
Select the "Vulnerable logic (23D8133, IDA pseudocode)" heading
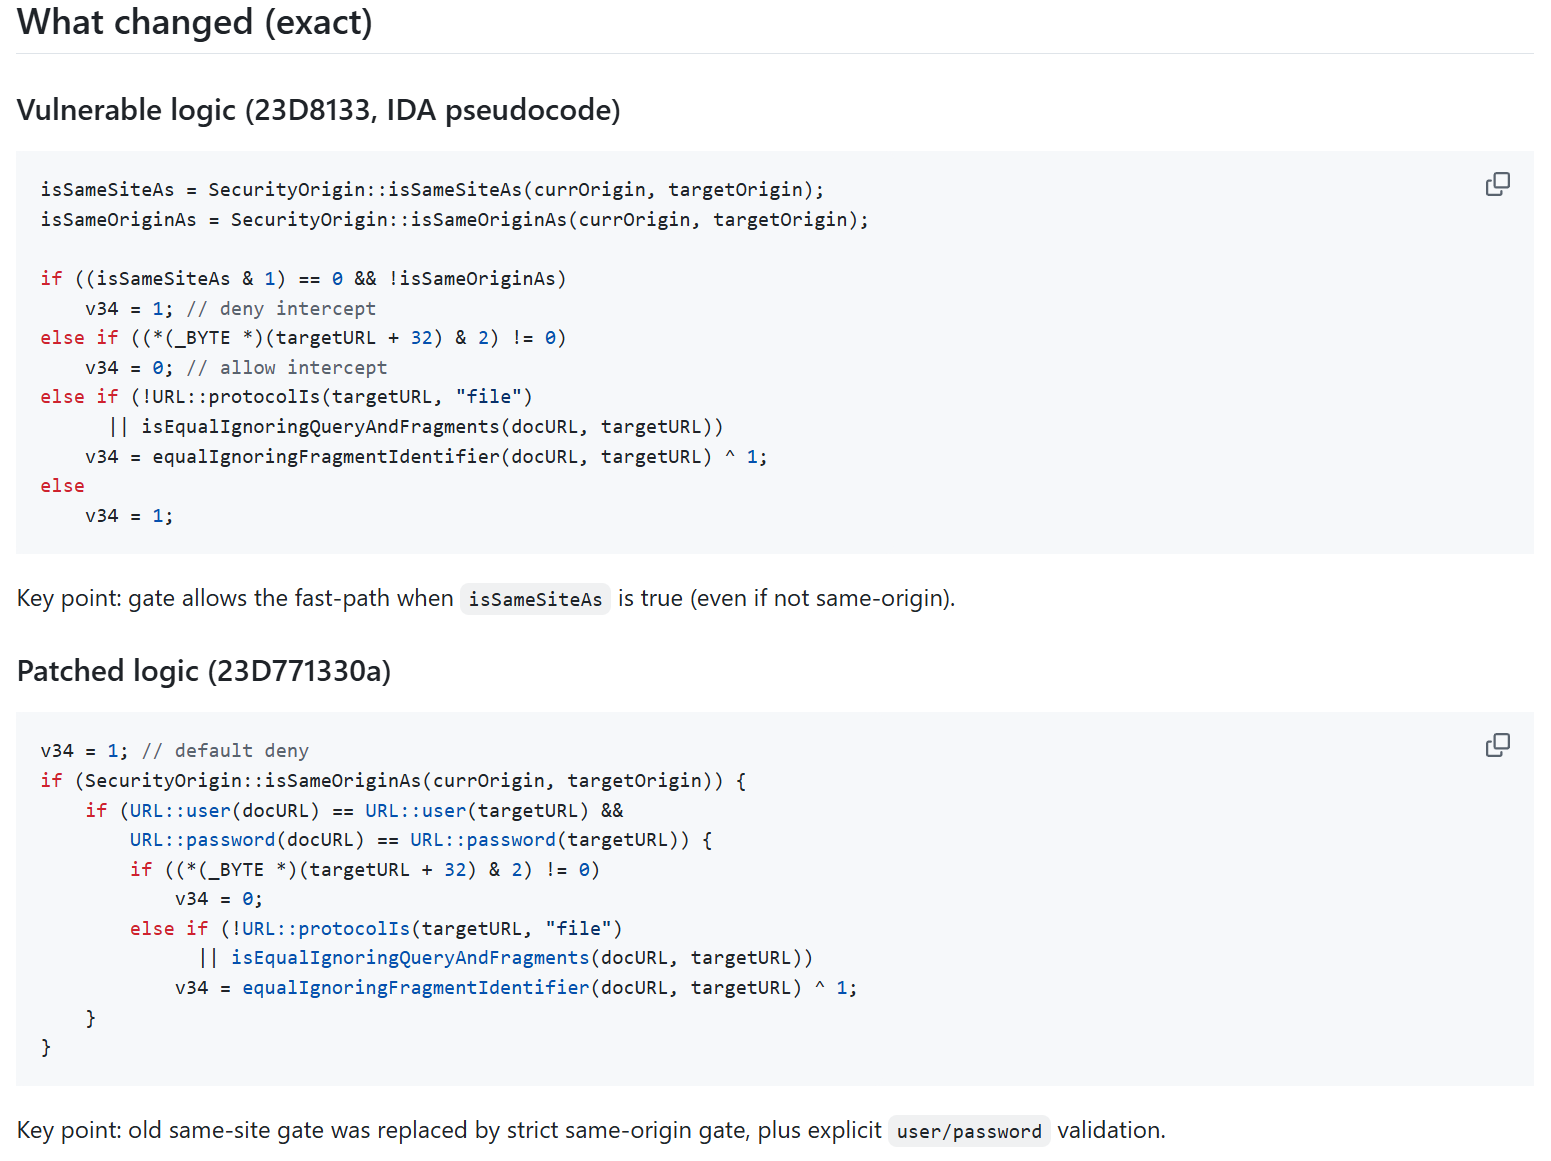tap(318, 110)
